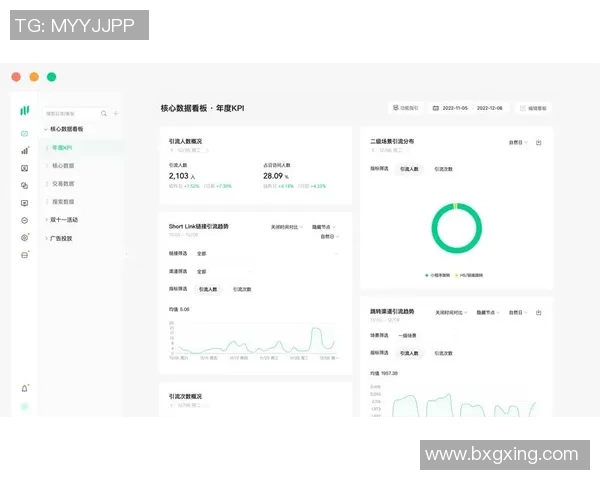This screenshot has height=480, width=600.
Task: Select 核心数据 in the sidebar tree
Action: (x=63, y=165)
